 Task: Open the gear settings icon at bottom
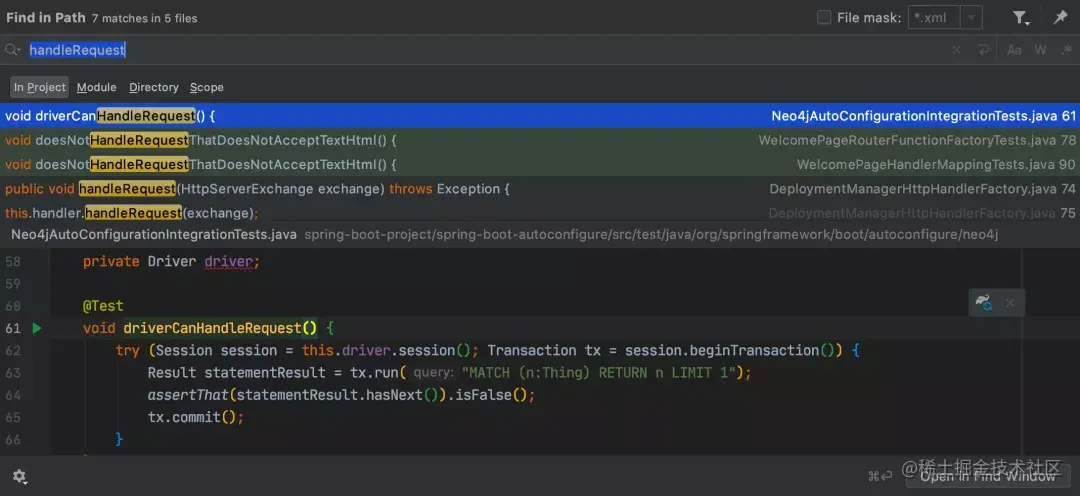click(x=19, y=476)
